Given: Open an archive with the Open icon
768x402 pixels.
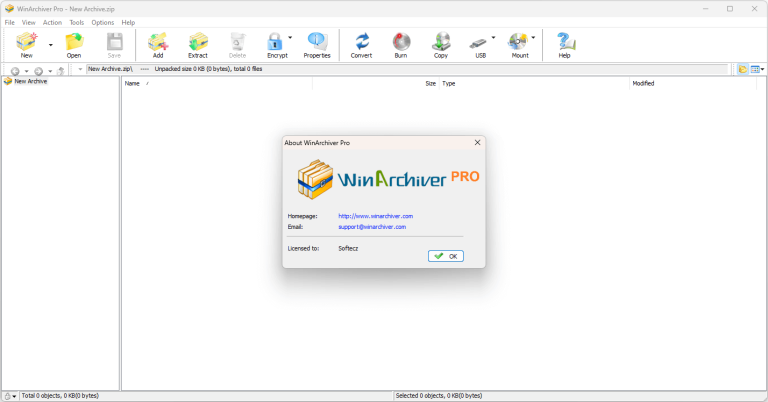Looking at the screenshot, I should click(x=73, y=44).
